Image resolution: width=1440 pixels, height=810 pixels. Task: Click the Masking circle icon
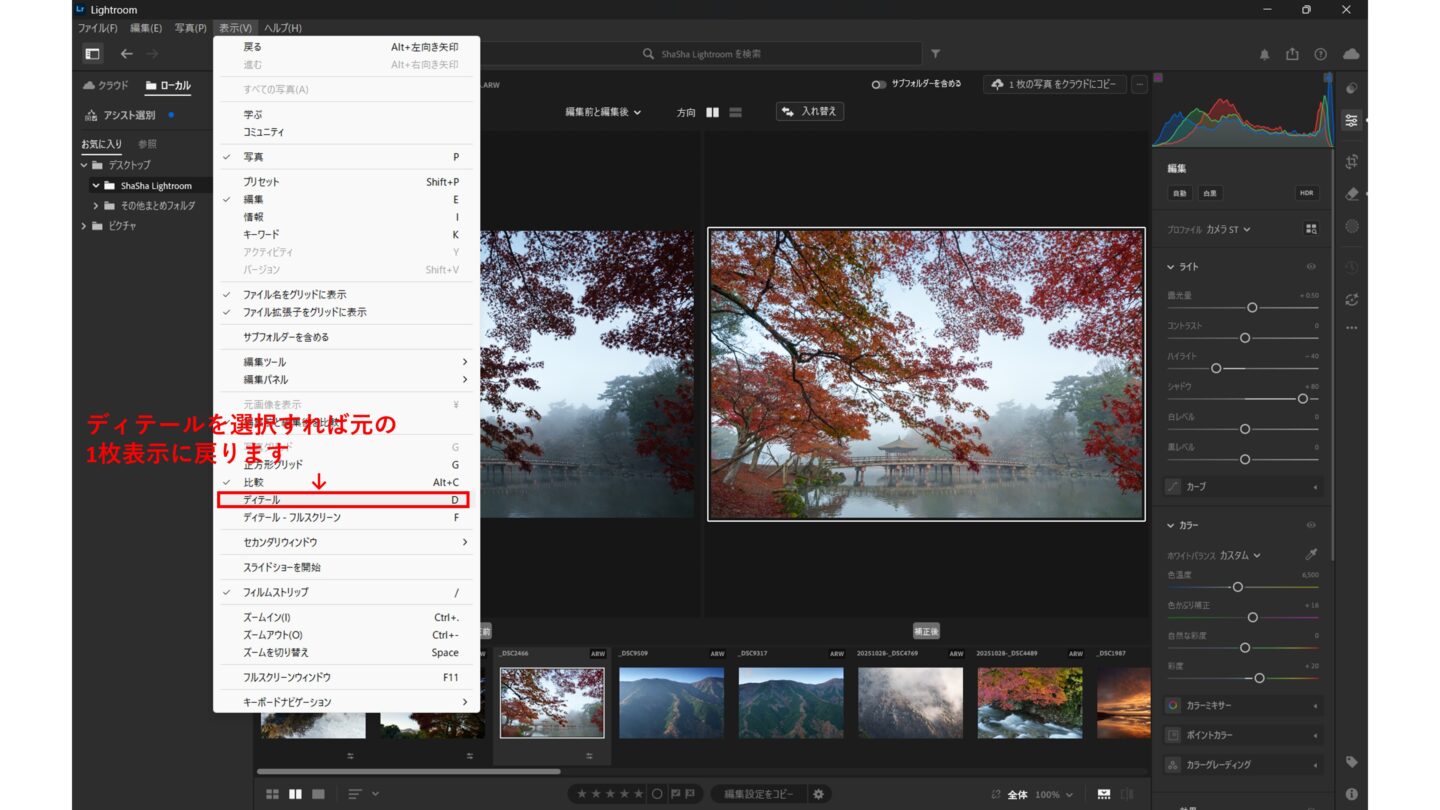click(x=1351, y=226)
